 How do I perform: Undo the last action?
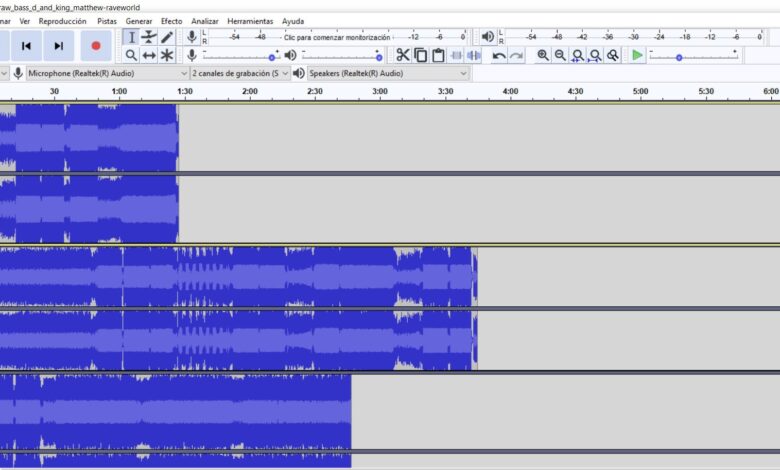(x=498, y=55)
